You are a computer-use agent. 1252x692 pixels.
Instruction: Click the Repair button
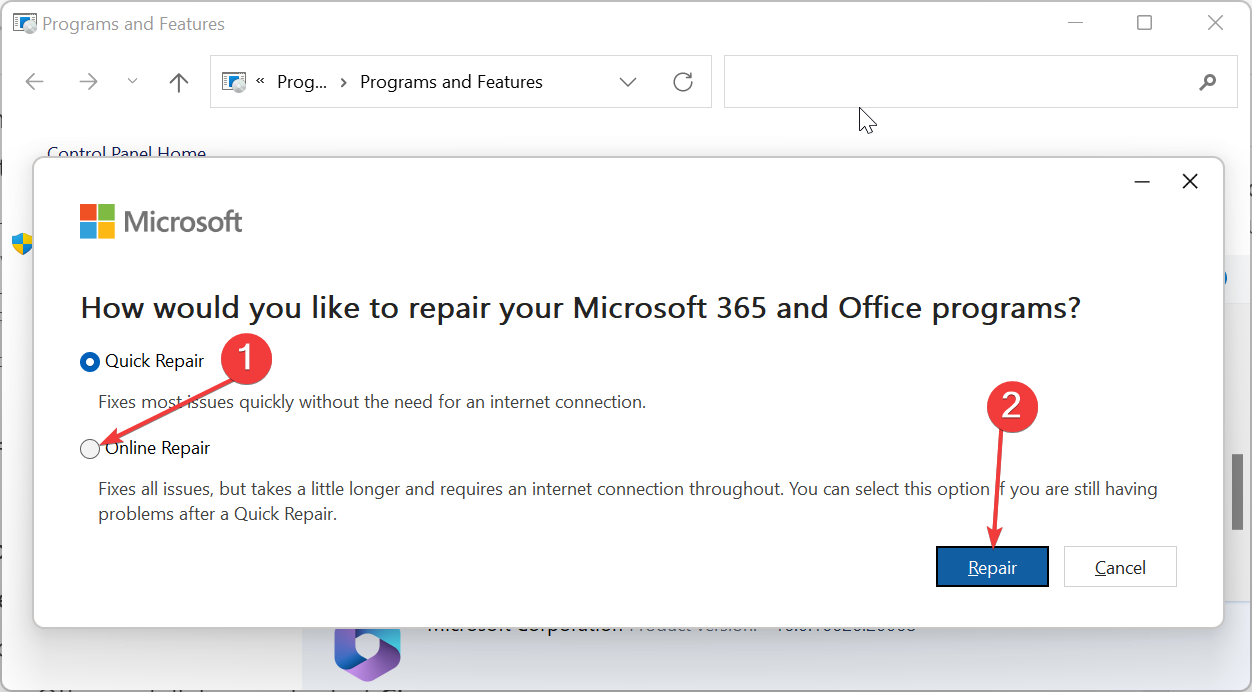[992, 567]
